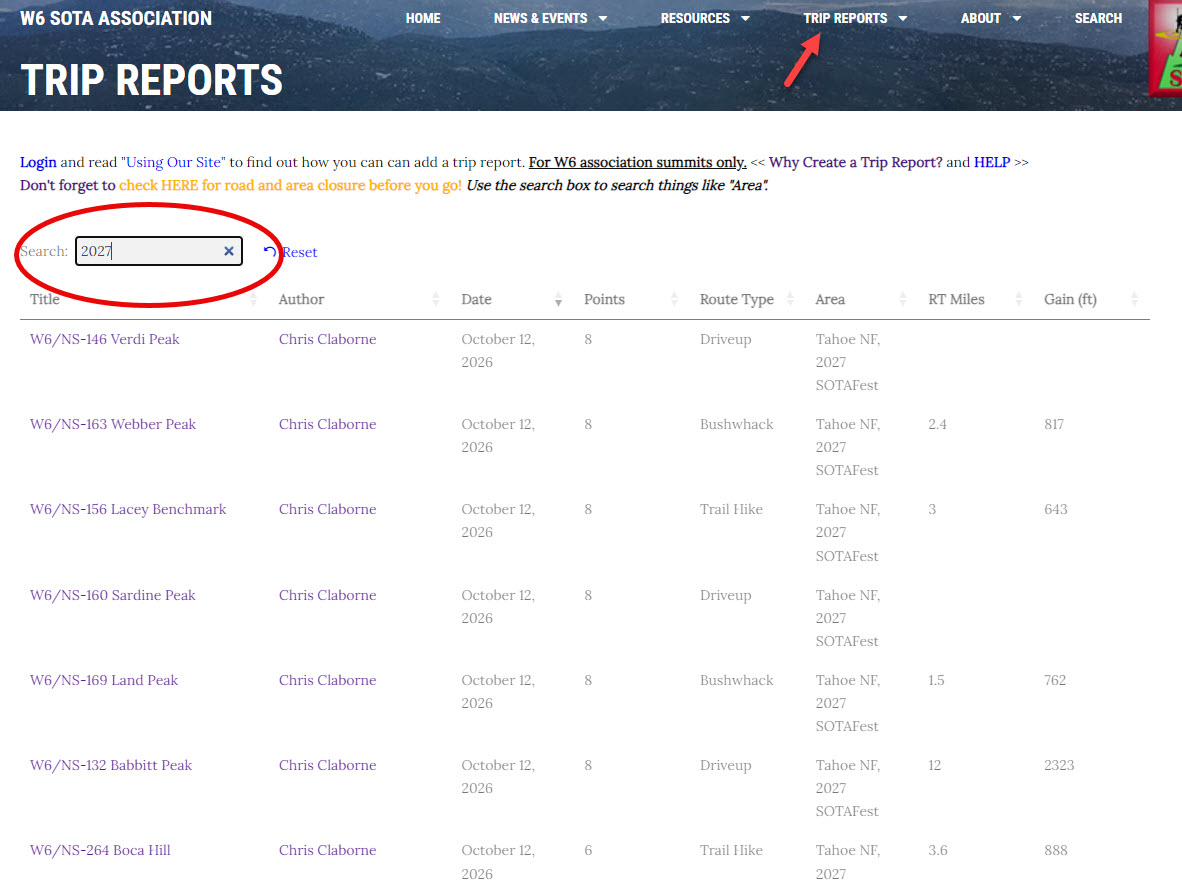Clear the search box with the X icon
Screen dimensions: 1182x881
(x=228, y=251)
